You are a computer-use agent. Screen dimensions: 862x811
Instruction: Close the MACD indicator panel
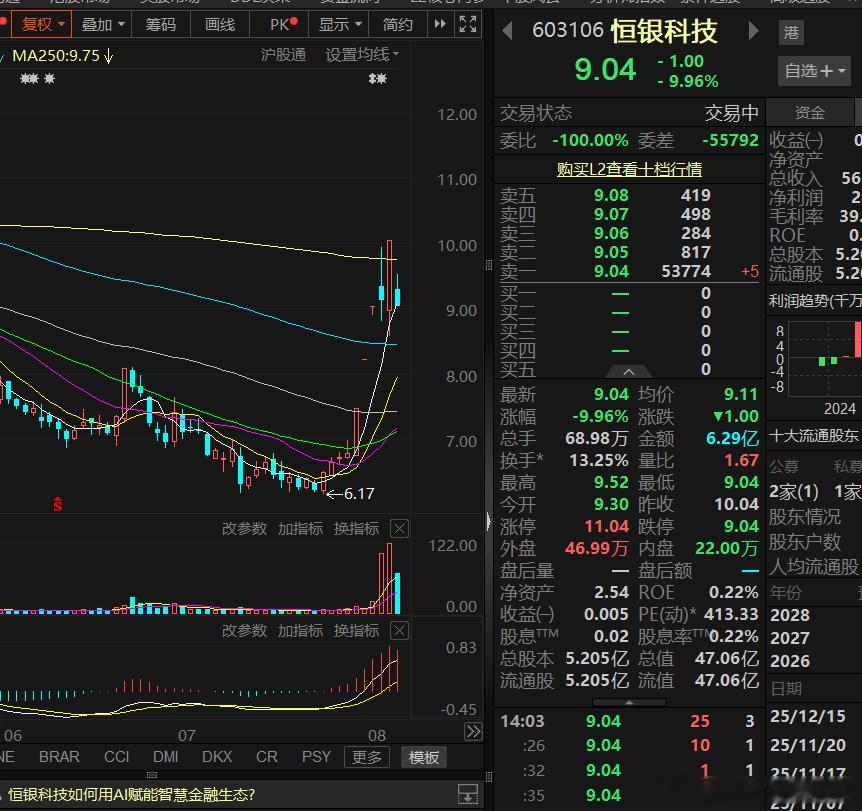[x=400, y=631]
